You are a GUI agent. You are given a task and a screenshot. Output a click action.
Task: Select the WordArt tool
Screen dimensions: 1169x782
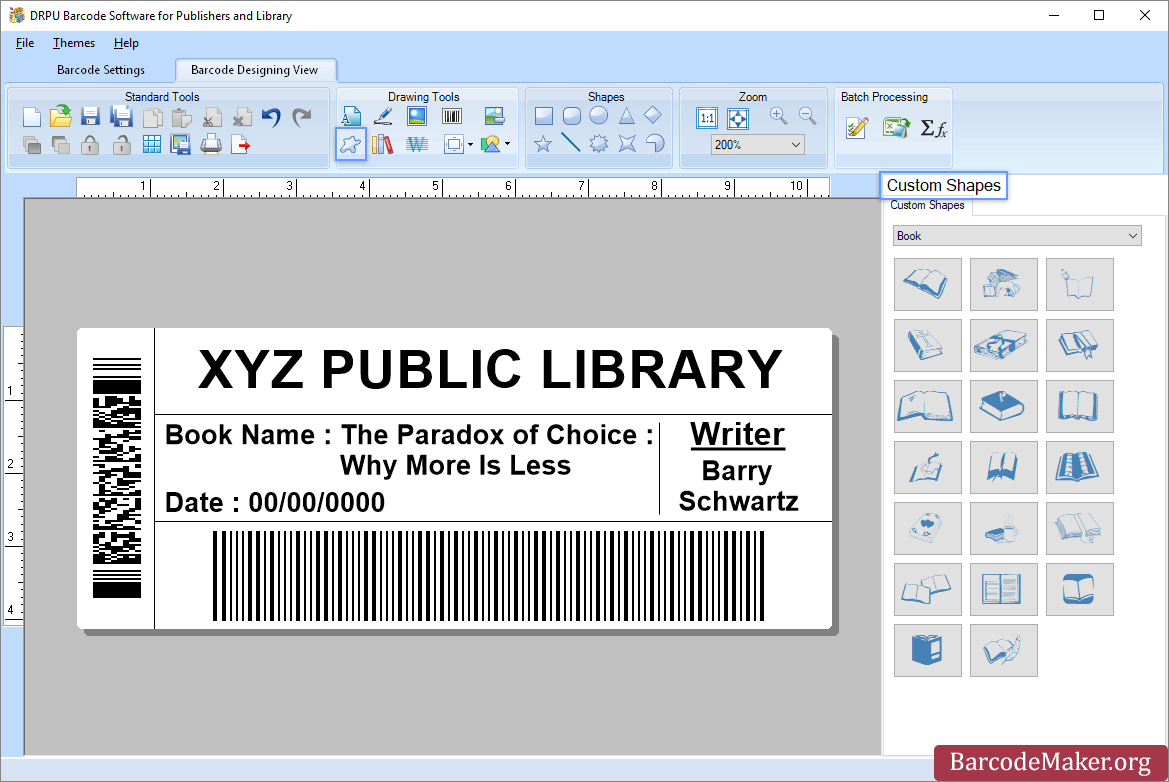(417, 144)
